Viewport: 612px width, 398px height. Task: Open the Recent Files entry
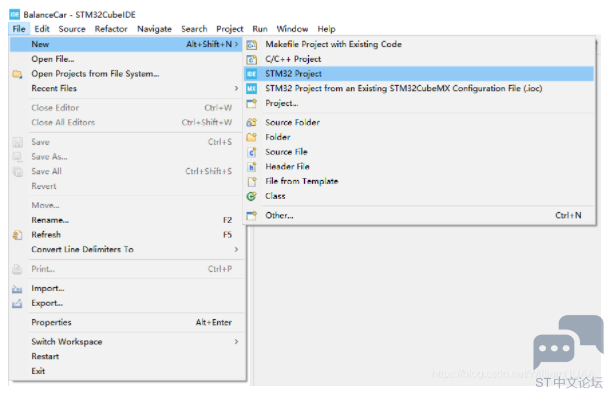tap(126, 89)
